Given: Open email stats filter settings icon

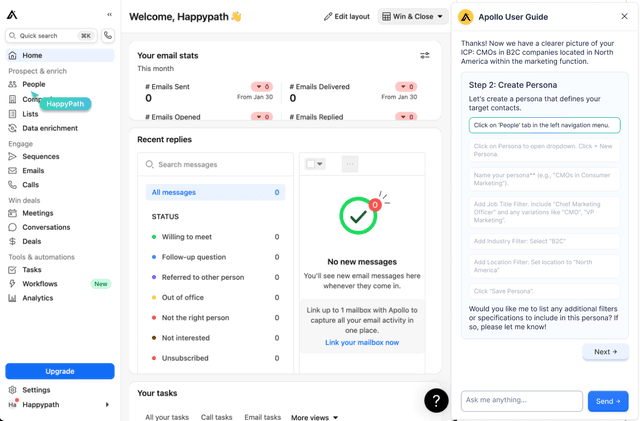Looking at the screenshot, I should [x=424, y=56].
